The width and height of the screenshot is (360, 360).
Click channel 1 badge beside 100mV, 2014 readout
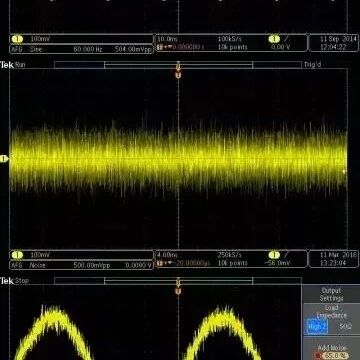(17, 39)
